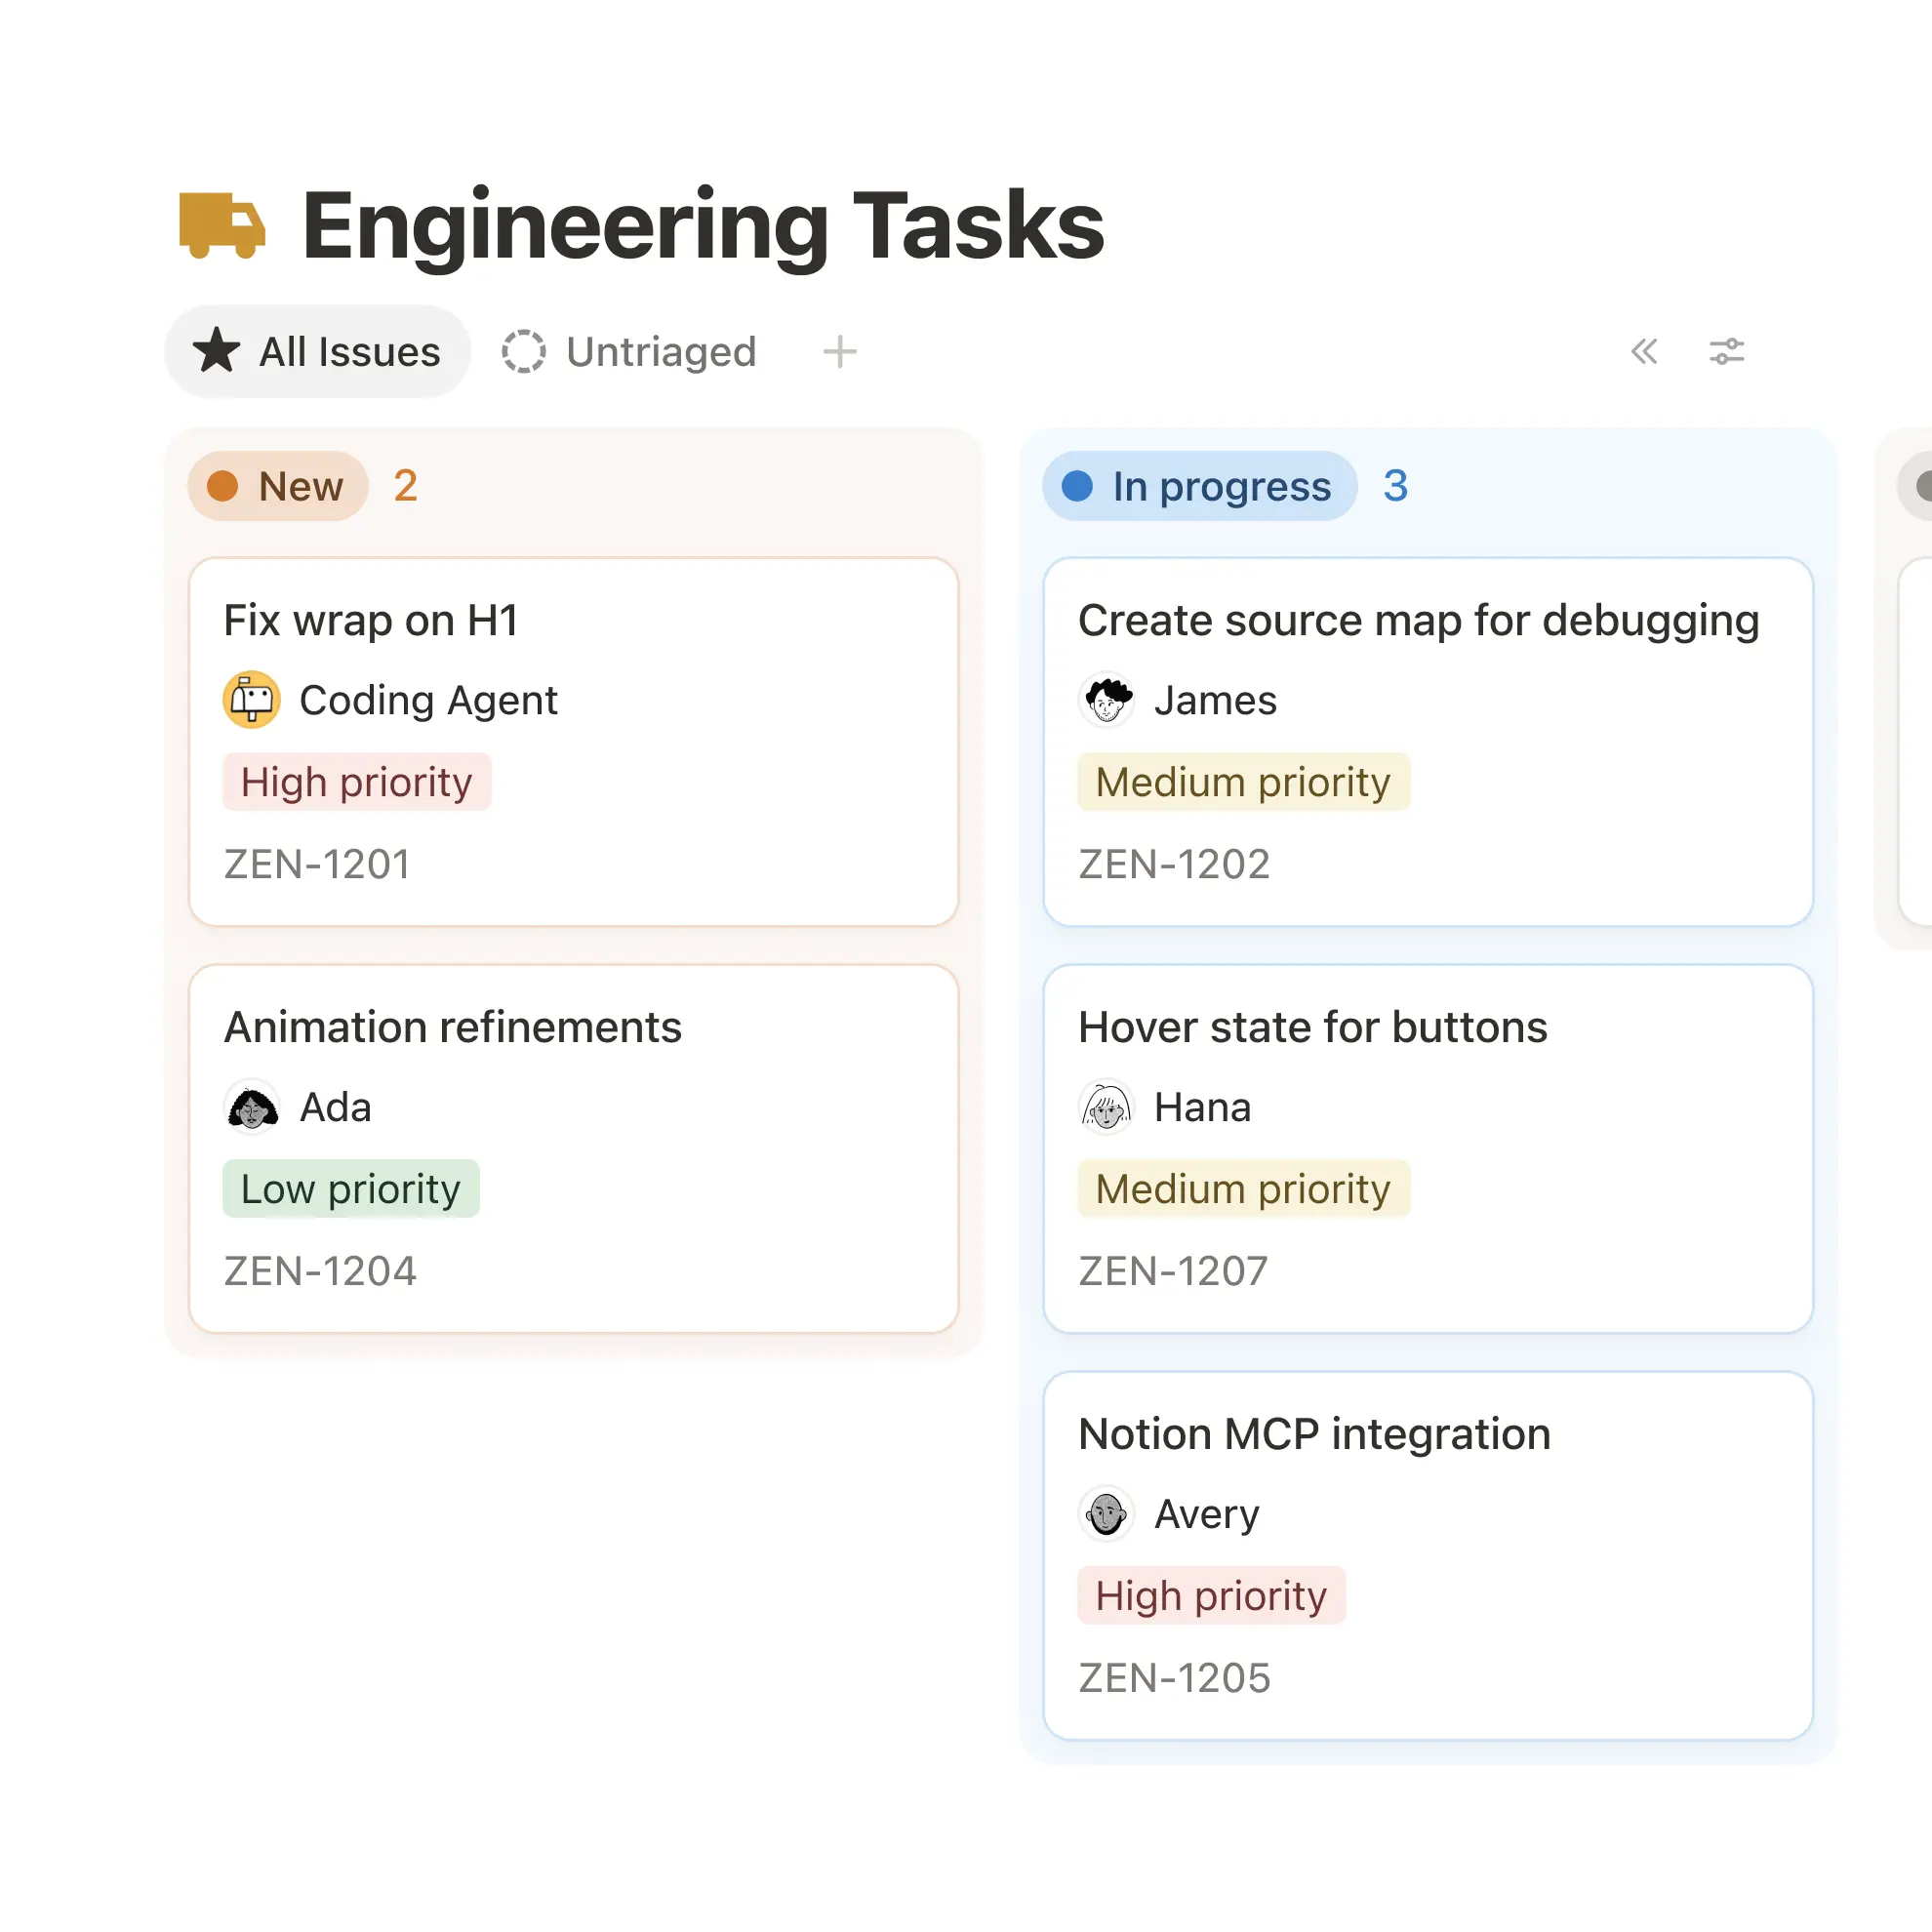
Task: Click the In progress status label
Action: (x=1199, y=486)
